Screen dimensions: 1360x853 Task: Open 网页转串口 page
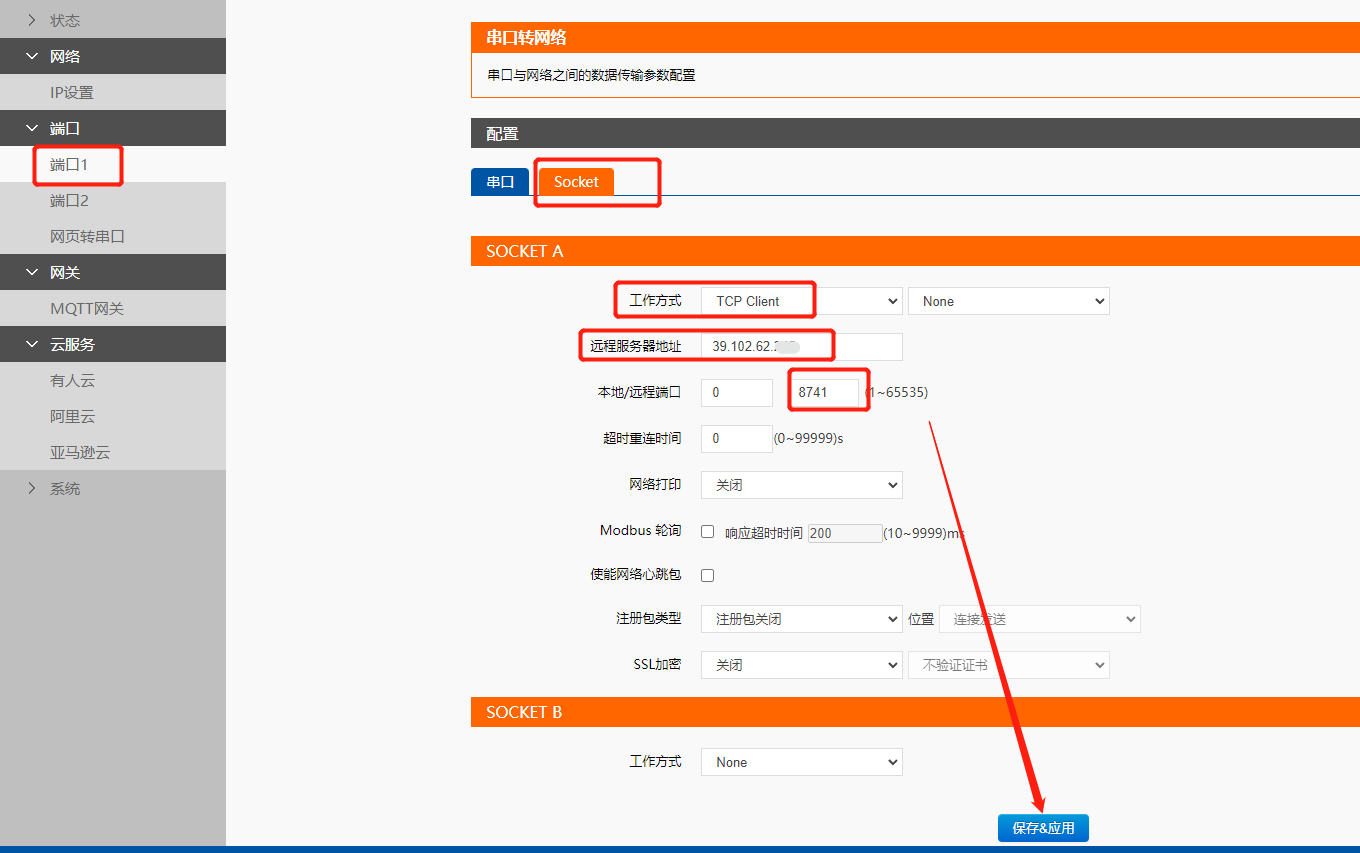[87, 237]
